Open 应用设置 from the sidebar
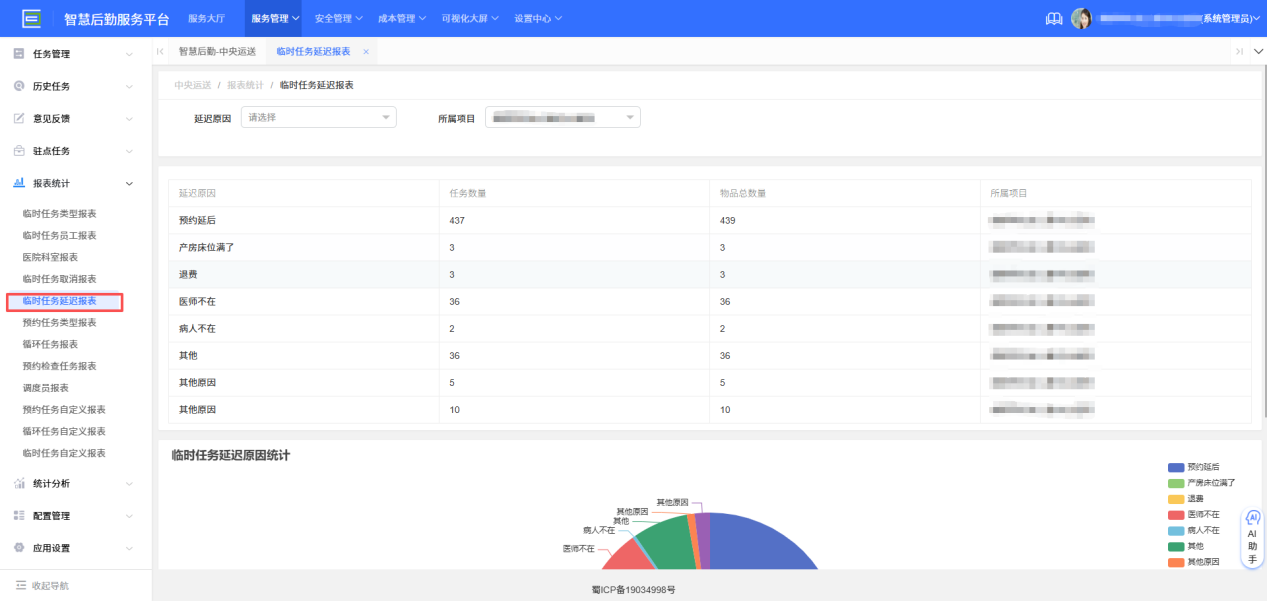The image size is (1267, 601). click(60, 548)
